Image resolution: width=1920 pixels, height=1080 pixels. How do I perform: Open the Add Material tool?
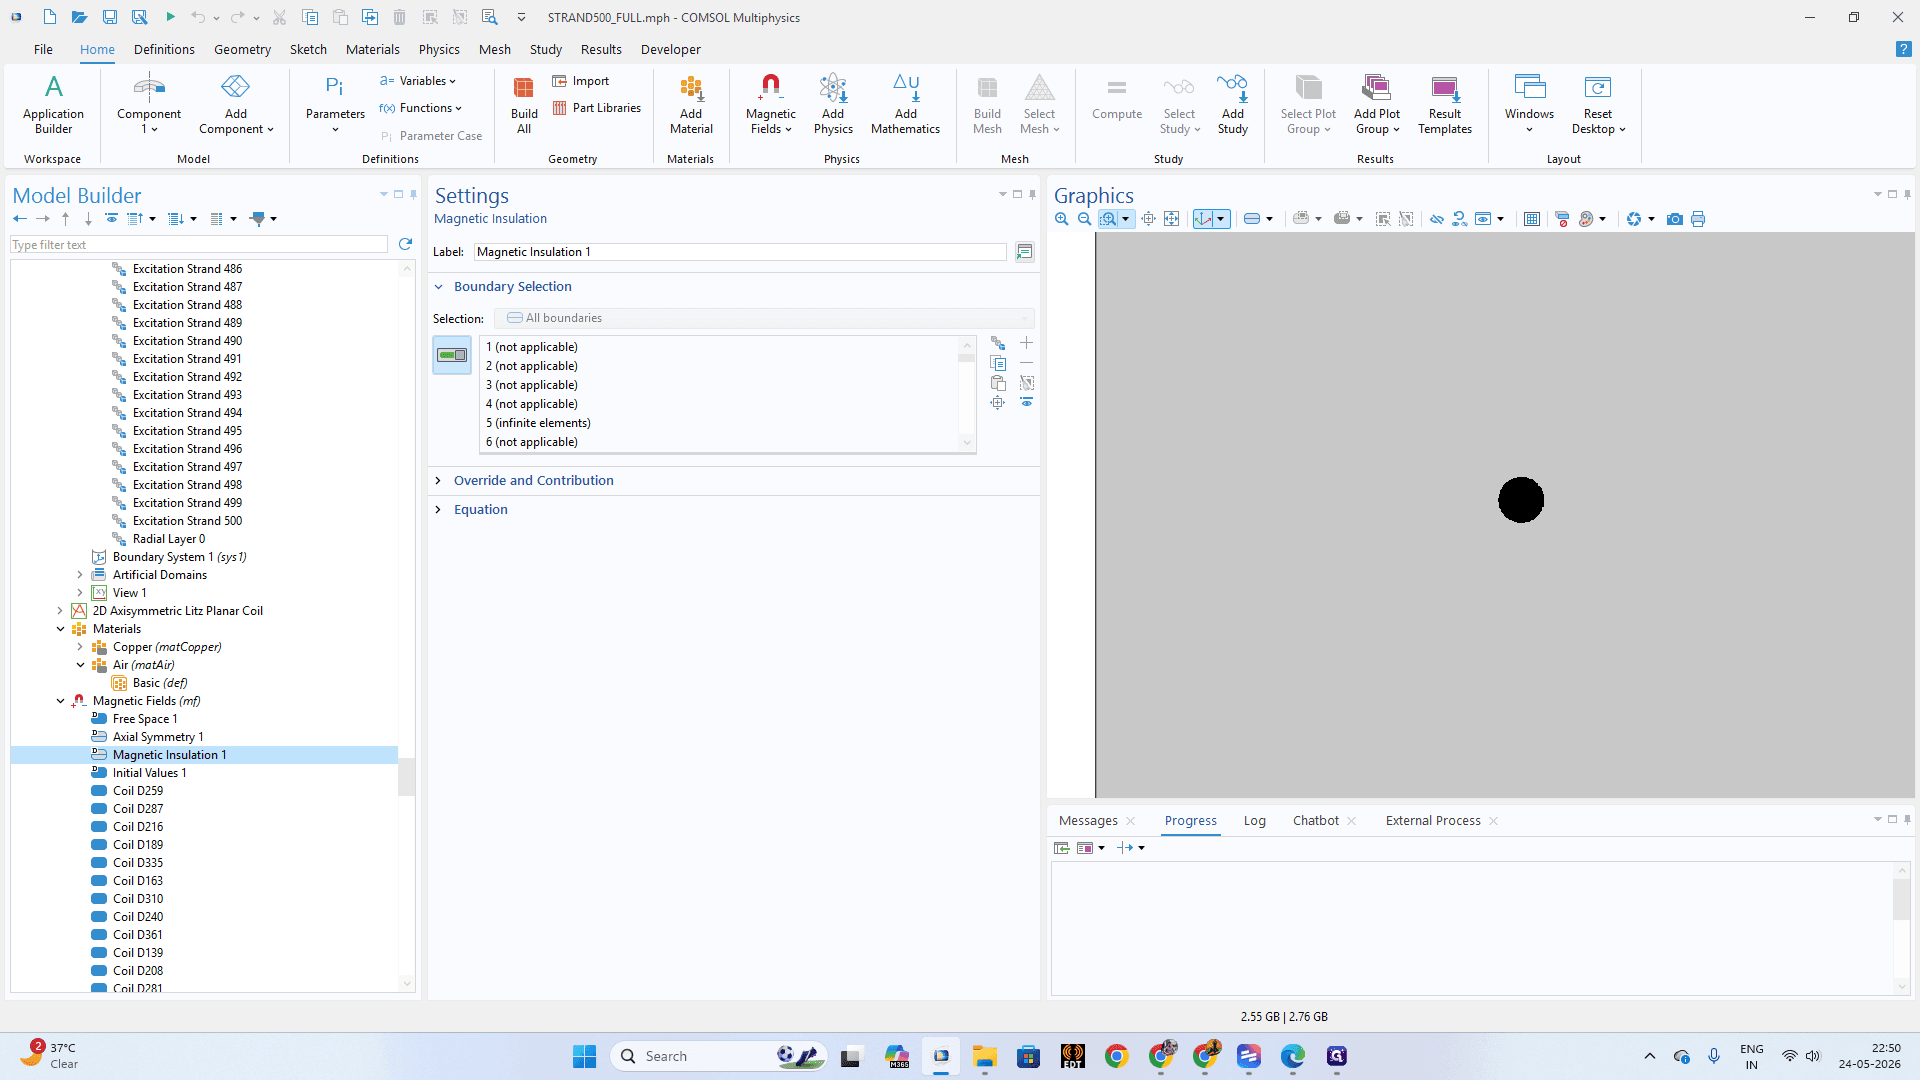pos(691,104)
